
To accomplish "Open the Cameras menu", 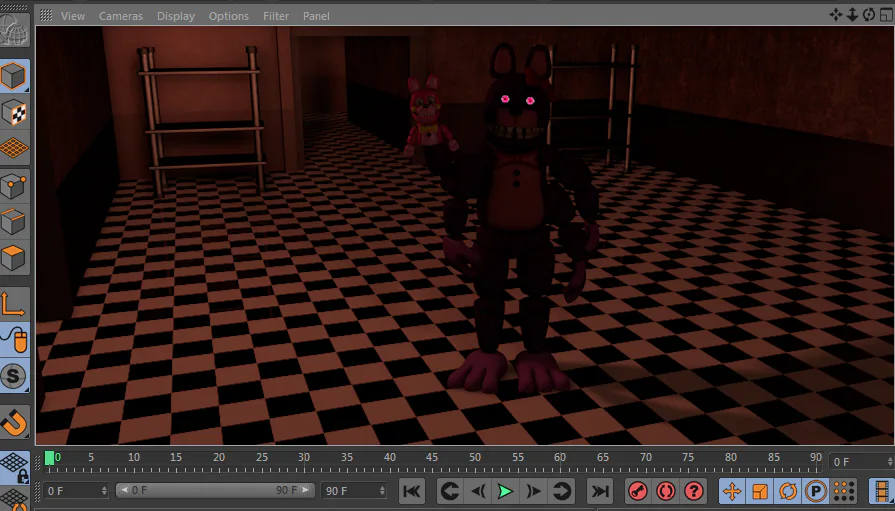I will pos(120,16).
